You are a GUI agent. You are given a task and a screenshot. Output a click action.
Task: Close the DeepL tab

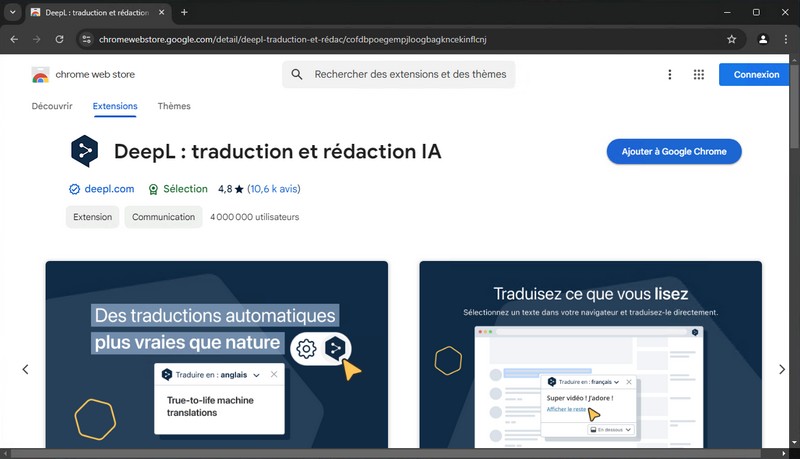pos(162,12)
